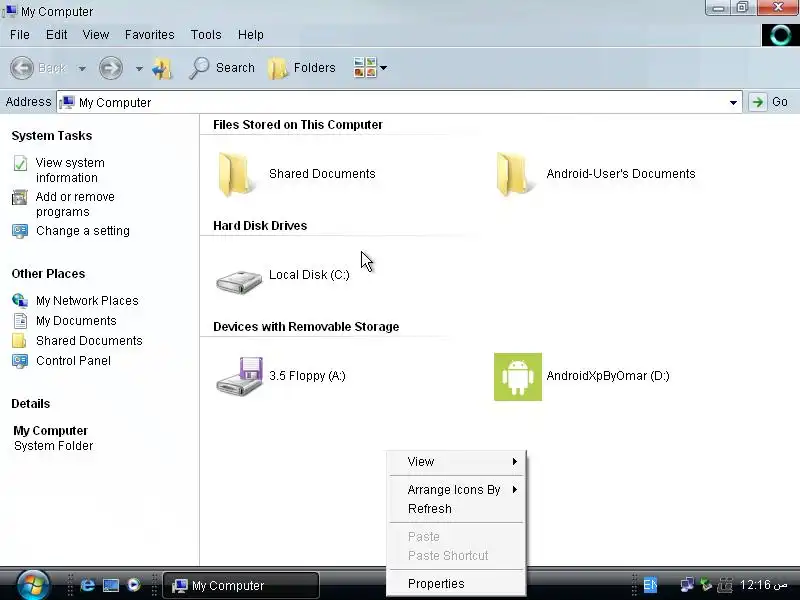Image resolution: width=800 pixels, height=600 pixels.
Task: Open the Tools menu
Action: pos(206,35)
